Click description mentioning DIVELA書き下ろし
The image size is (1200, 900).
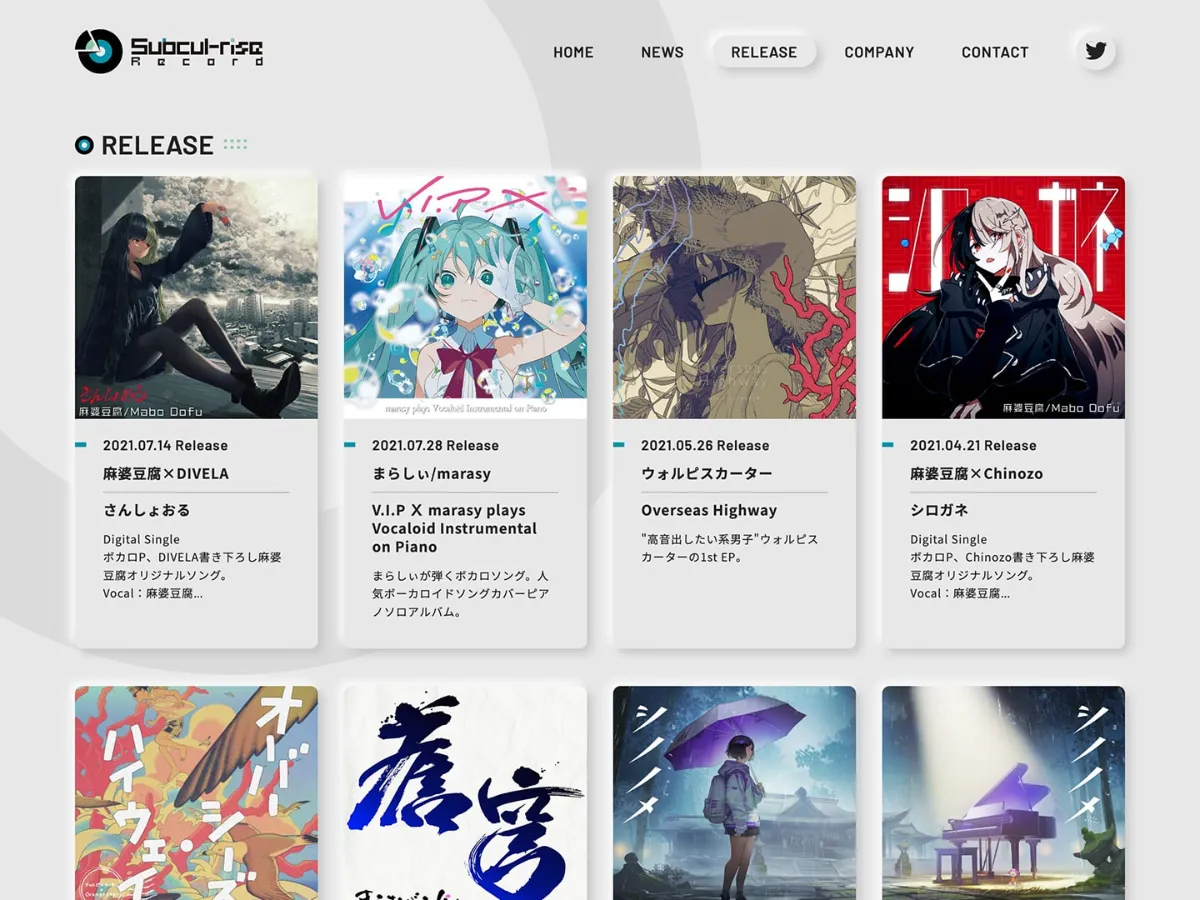tap(192, 566)
